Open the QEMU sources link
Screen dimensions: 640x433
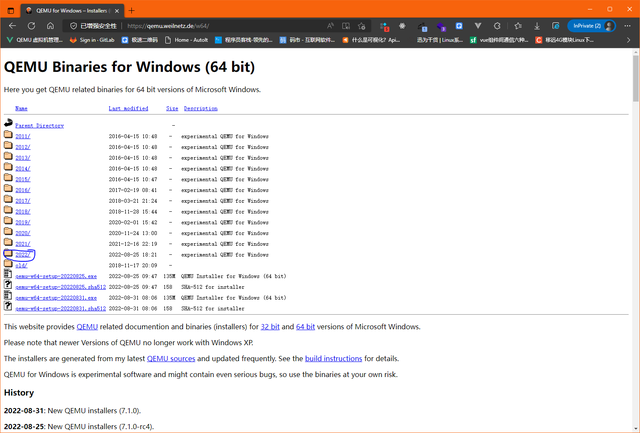171,359
